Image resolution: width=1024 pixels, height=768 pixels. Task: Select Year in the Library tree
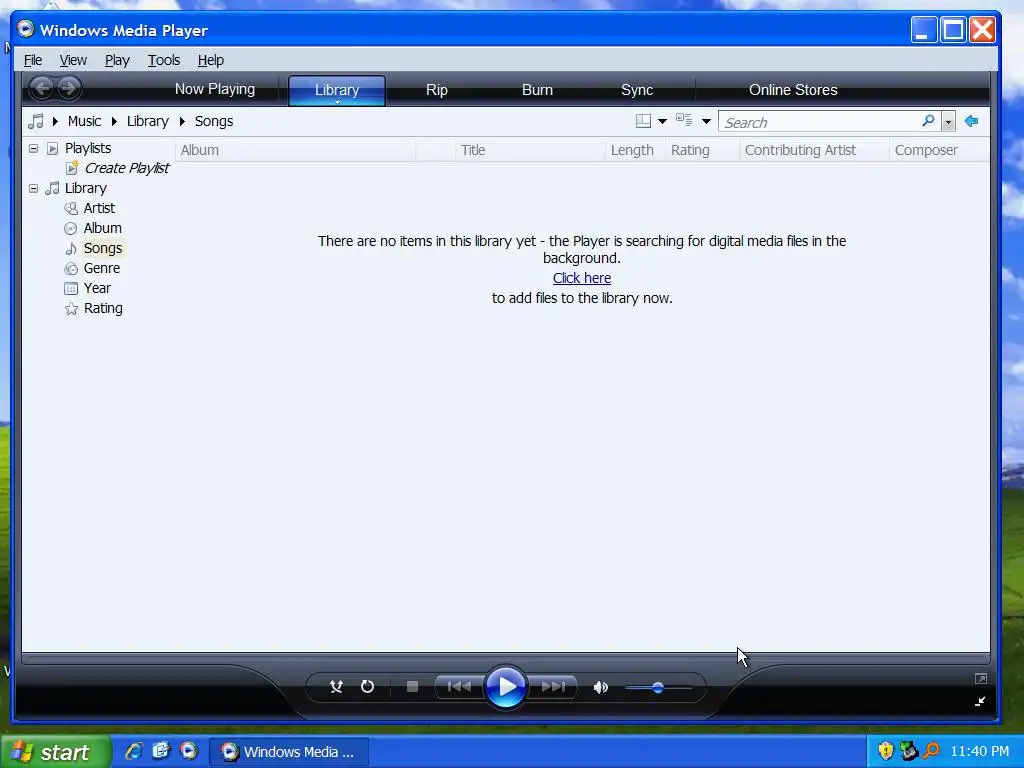click(x=97, y=288)
